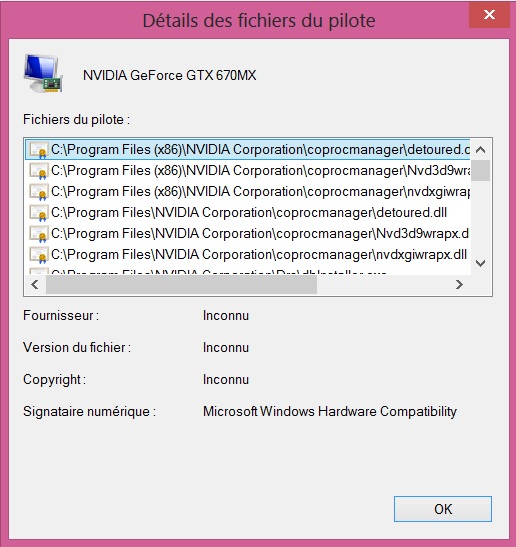Confirm with the OK button
The height and width of the screenshot is (547, 516).
point(443,509)
